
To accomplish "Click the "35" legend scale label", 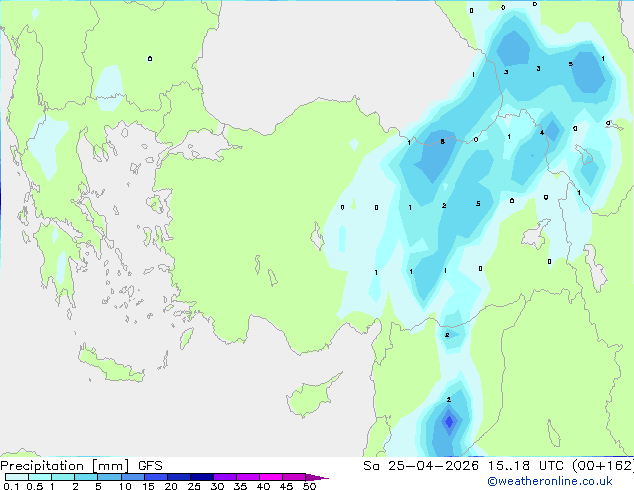I will click(240, 486).
